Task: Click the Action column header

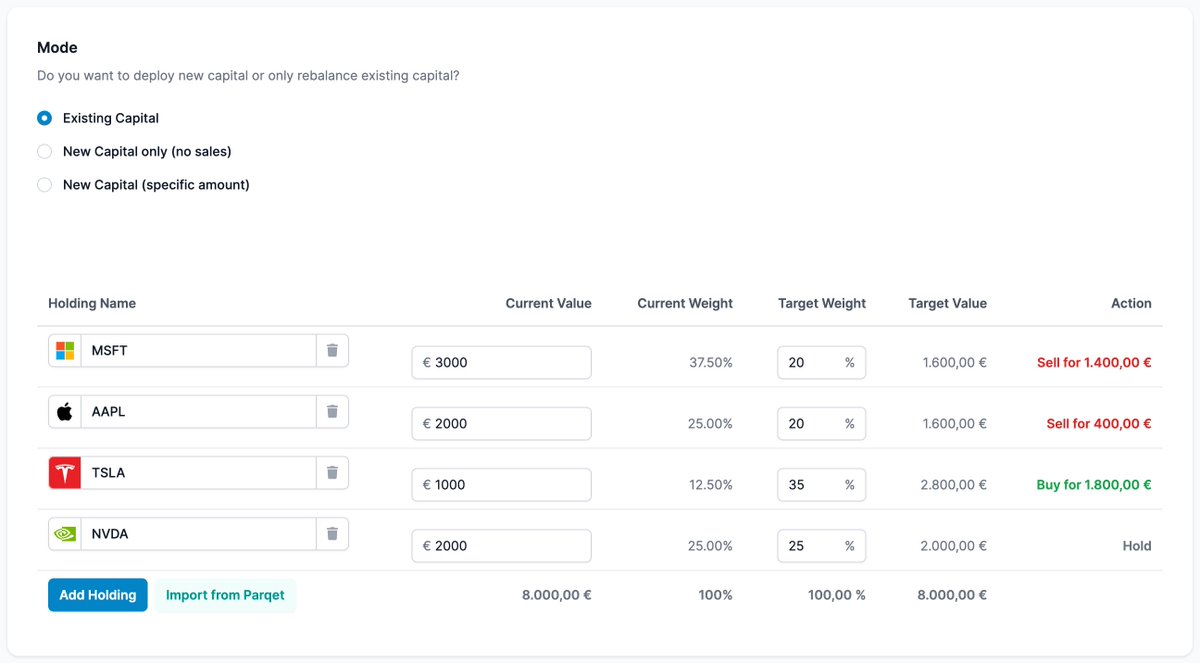Action: [1131, 303]
